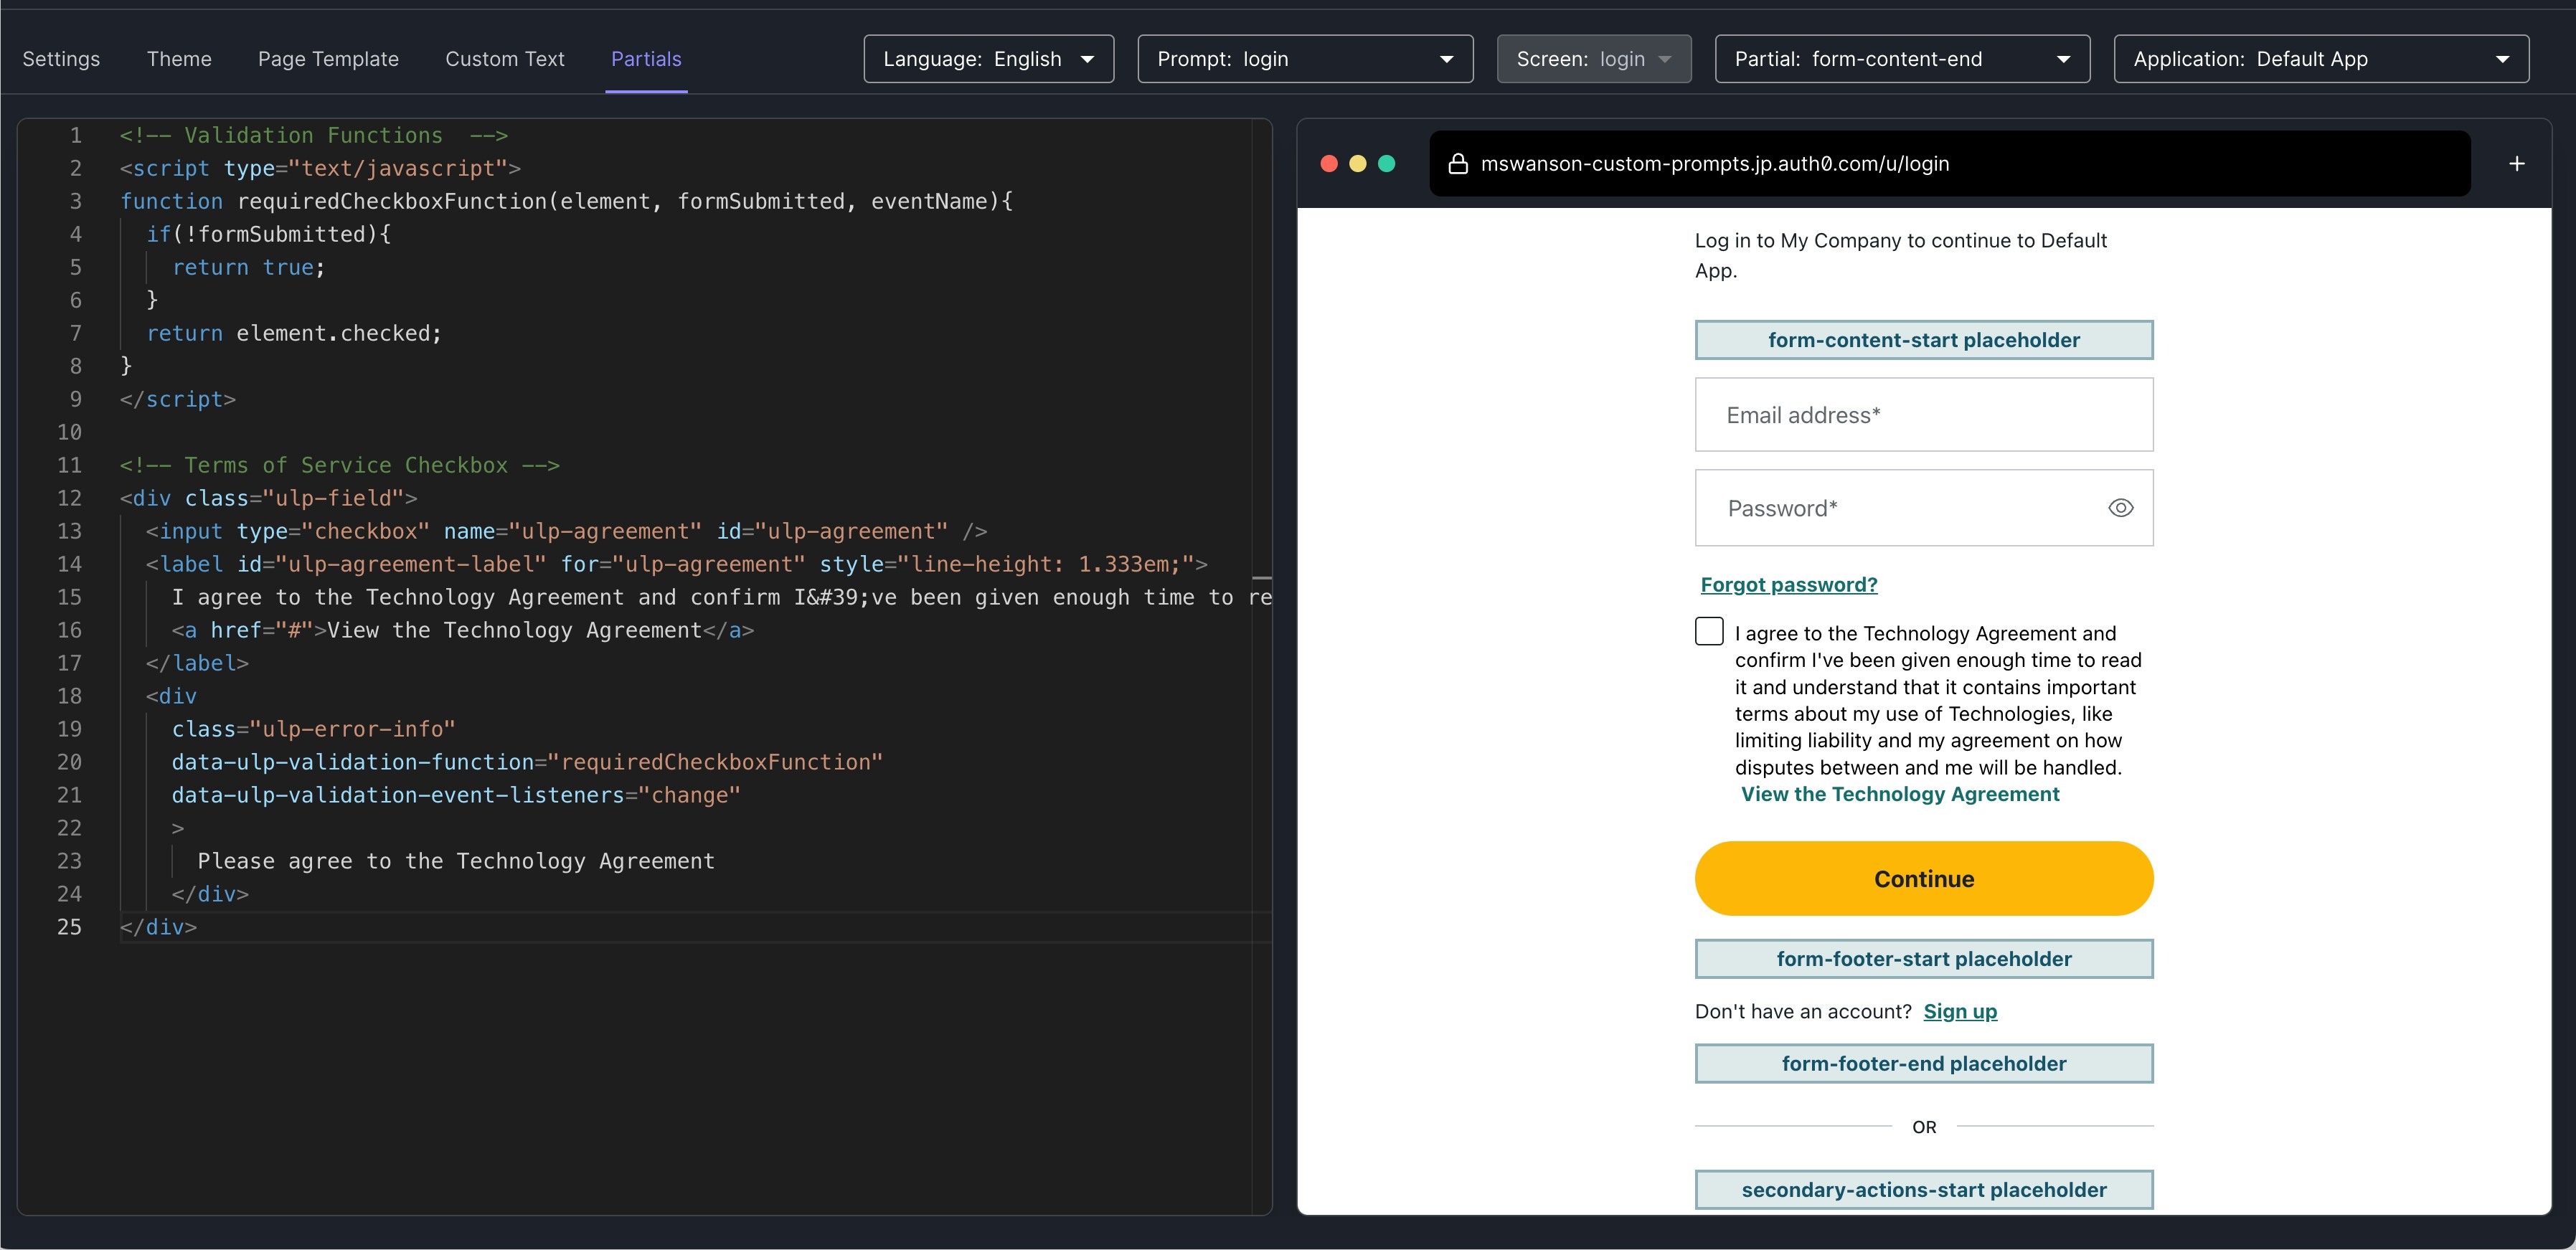The image size is (2576, 1250).
Task: Click the lock icon in URL bar
Action: (1458, 164)
